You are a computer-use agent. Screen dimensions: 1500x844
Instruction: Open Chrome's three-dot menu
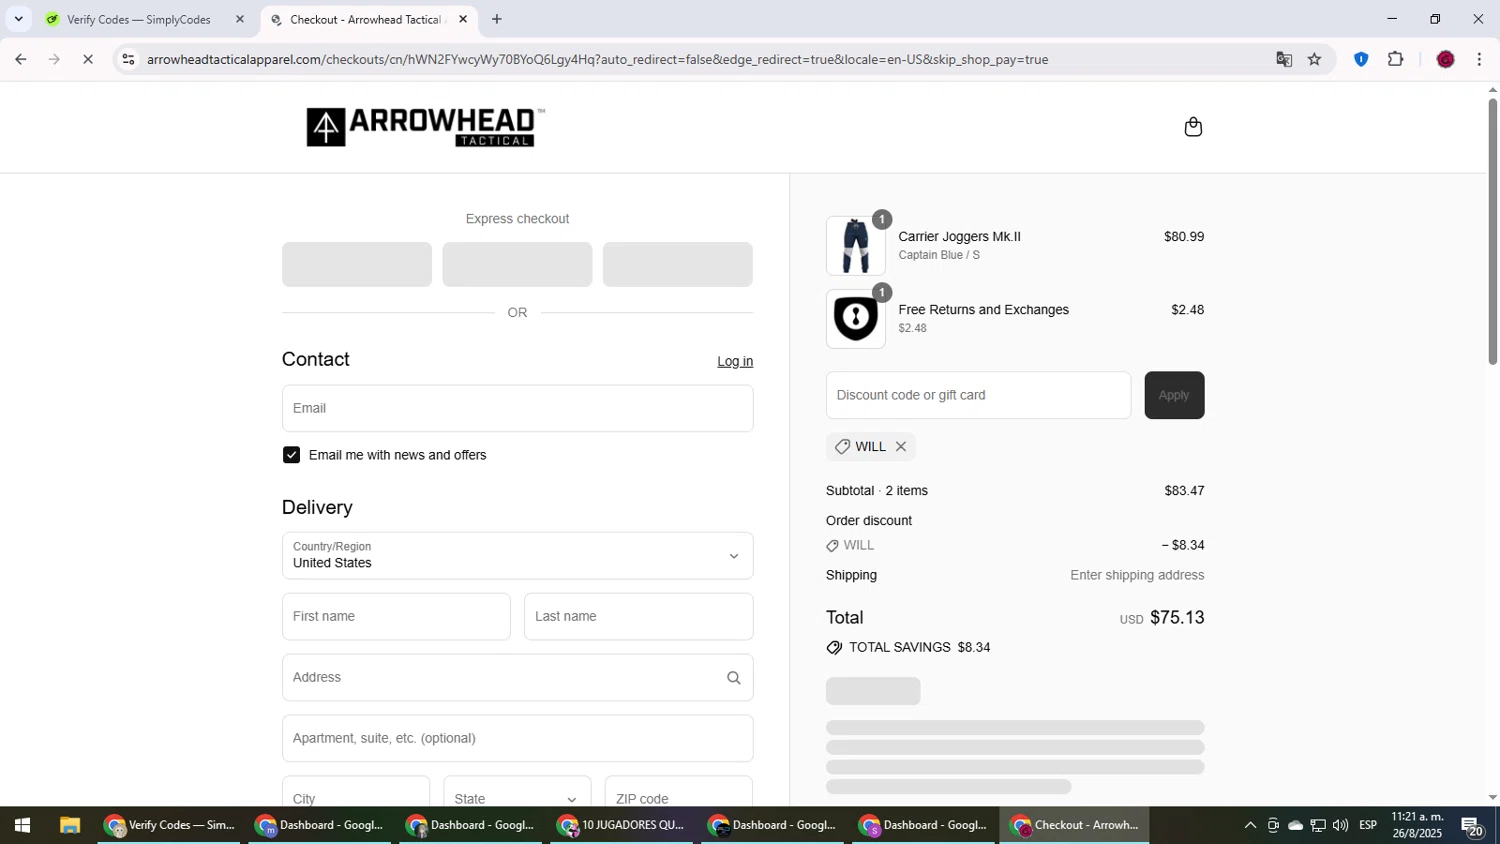(x=1479, y=59)
